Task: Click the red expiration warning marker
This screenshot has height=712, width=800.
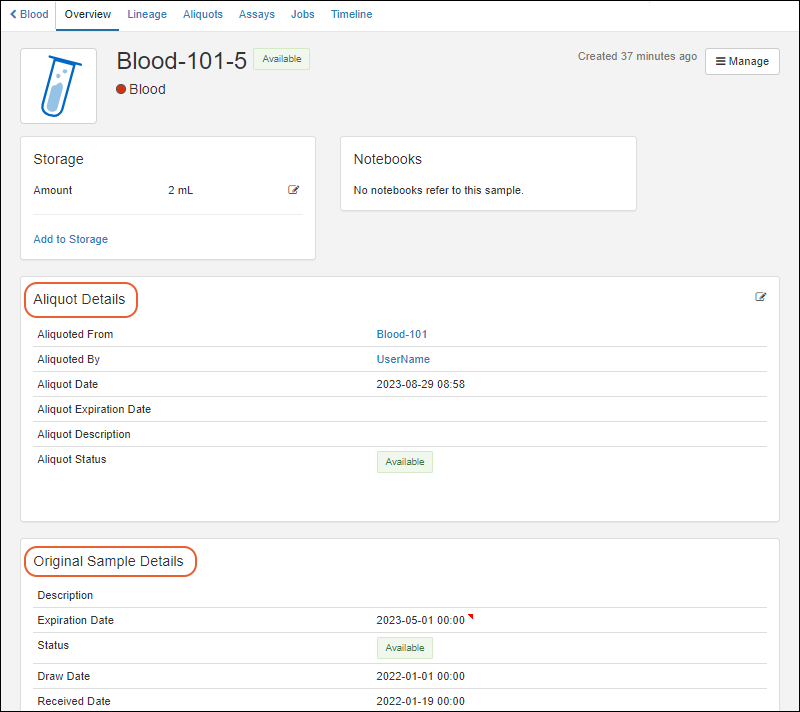Action: click(470, 617)
